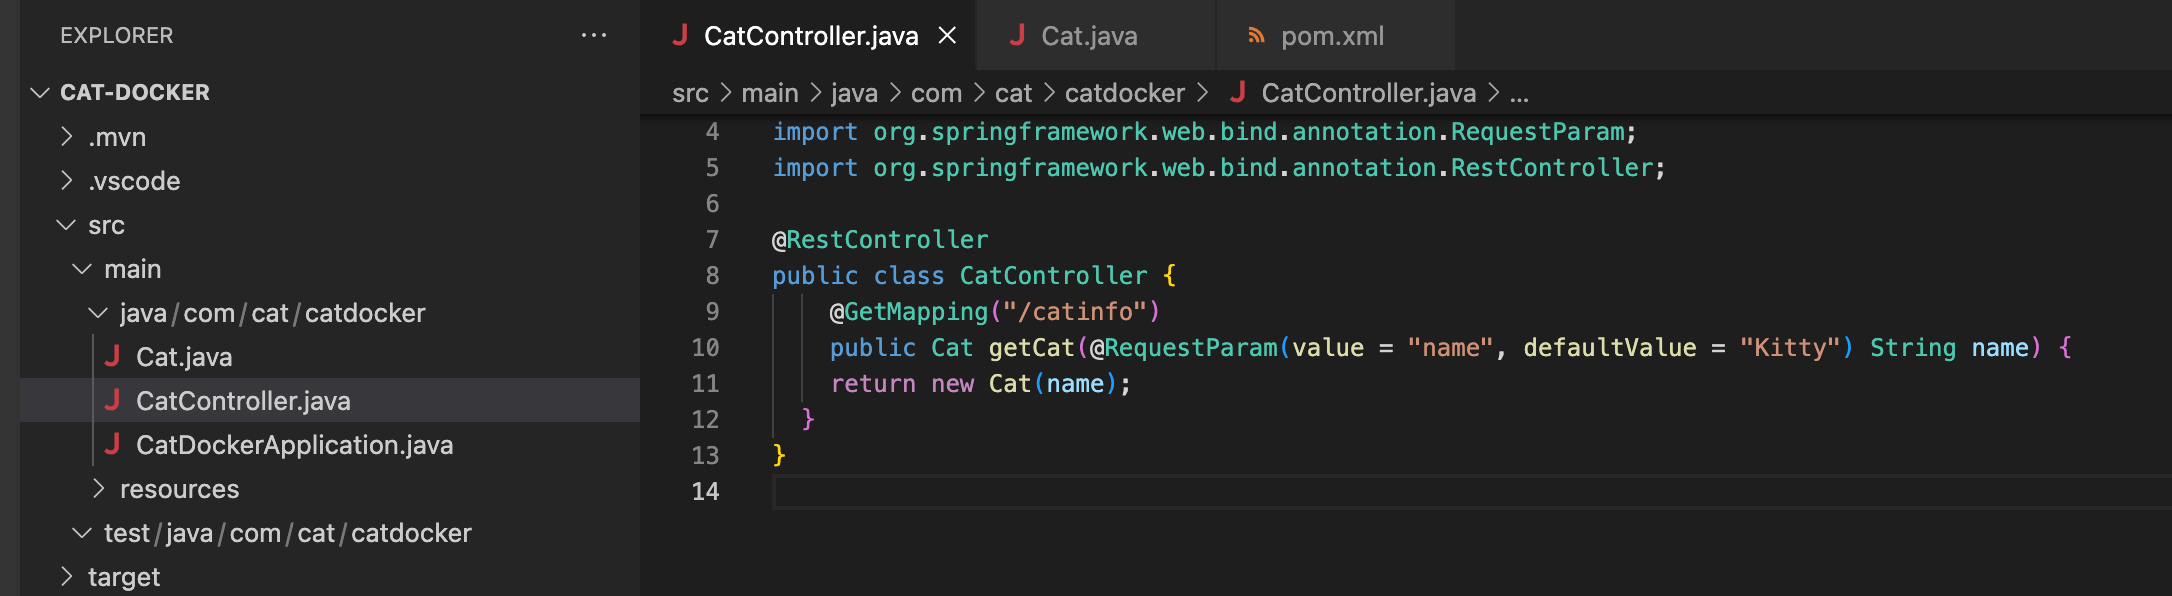This screenshot has height=596, width=2172.
Task: Click the getCat method name
Action: click(x=1032, y=347)
